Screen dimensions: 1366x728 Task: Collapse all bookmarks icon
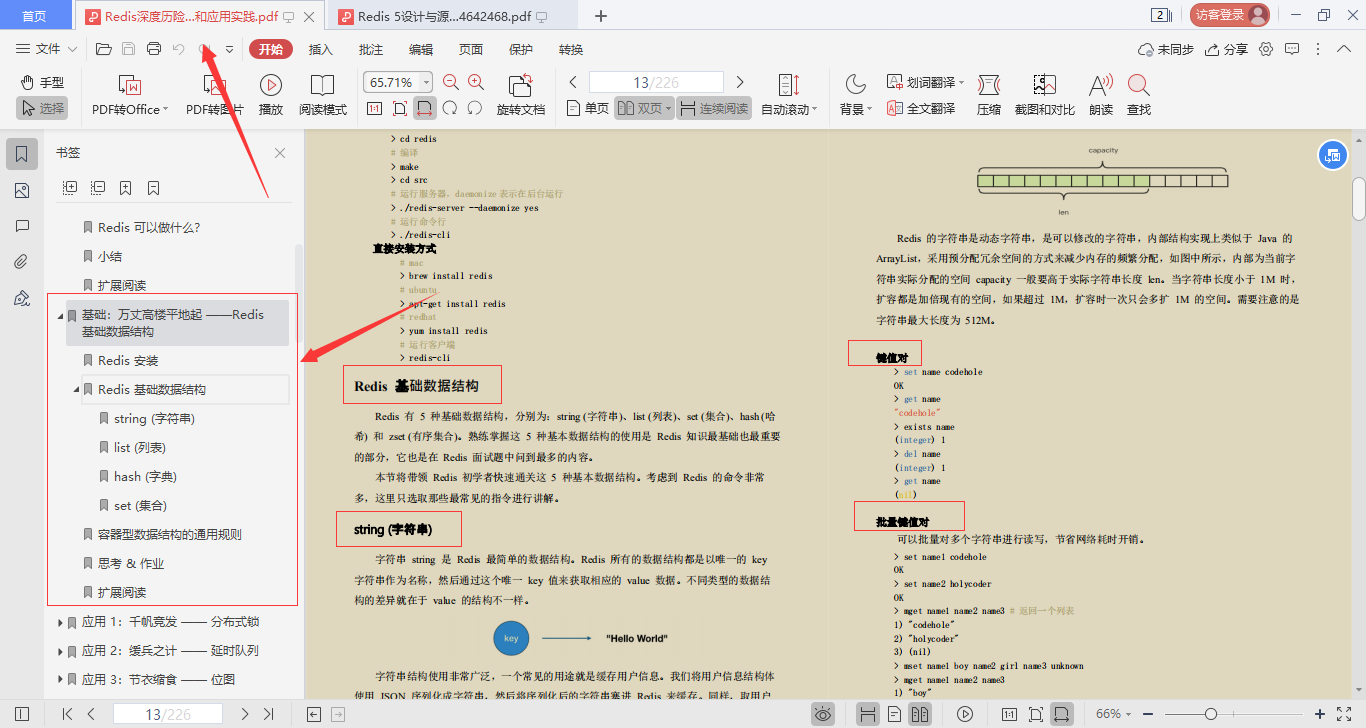98,187
